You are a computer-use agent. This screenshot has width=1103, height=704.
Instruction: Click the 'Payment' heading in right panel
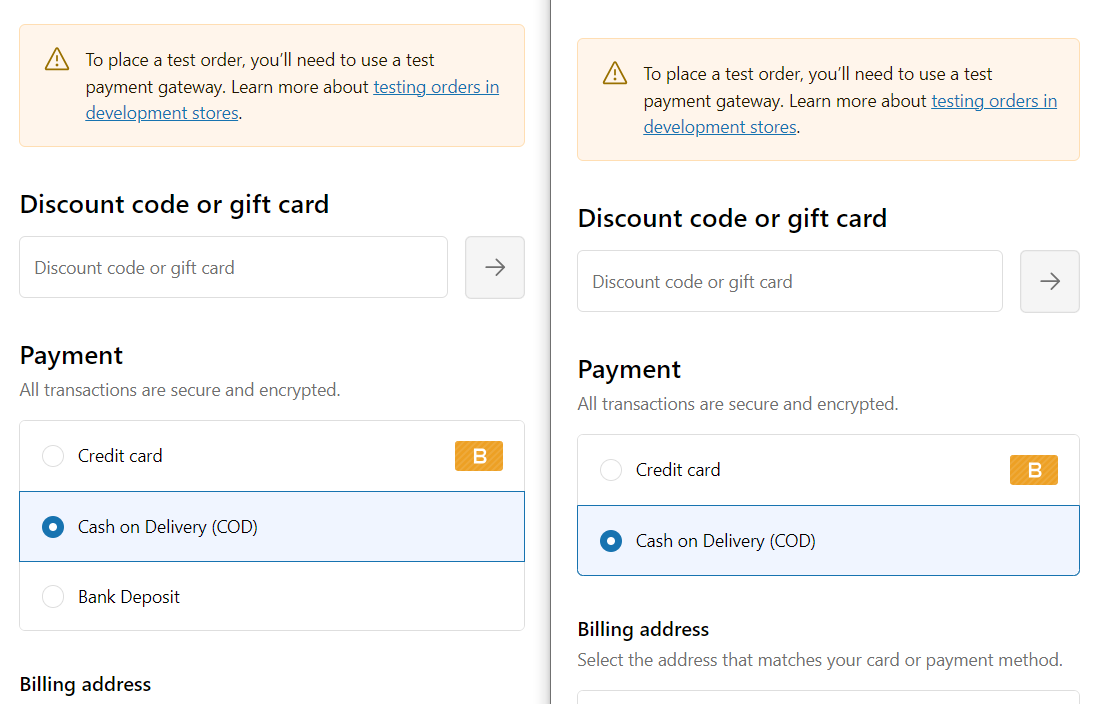point(629,369)
